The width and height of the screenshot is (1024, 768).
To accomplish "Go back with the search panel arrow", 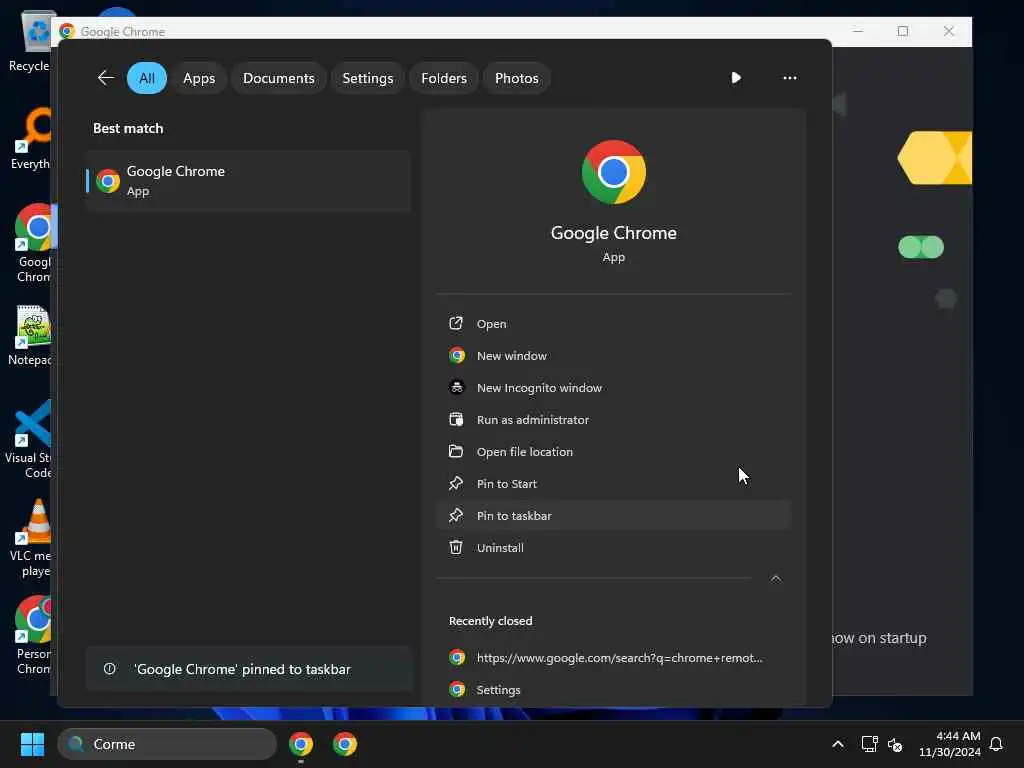I will pyautogui.click(x=106, y=78).
